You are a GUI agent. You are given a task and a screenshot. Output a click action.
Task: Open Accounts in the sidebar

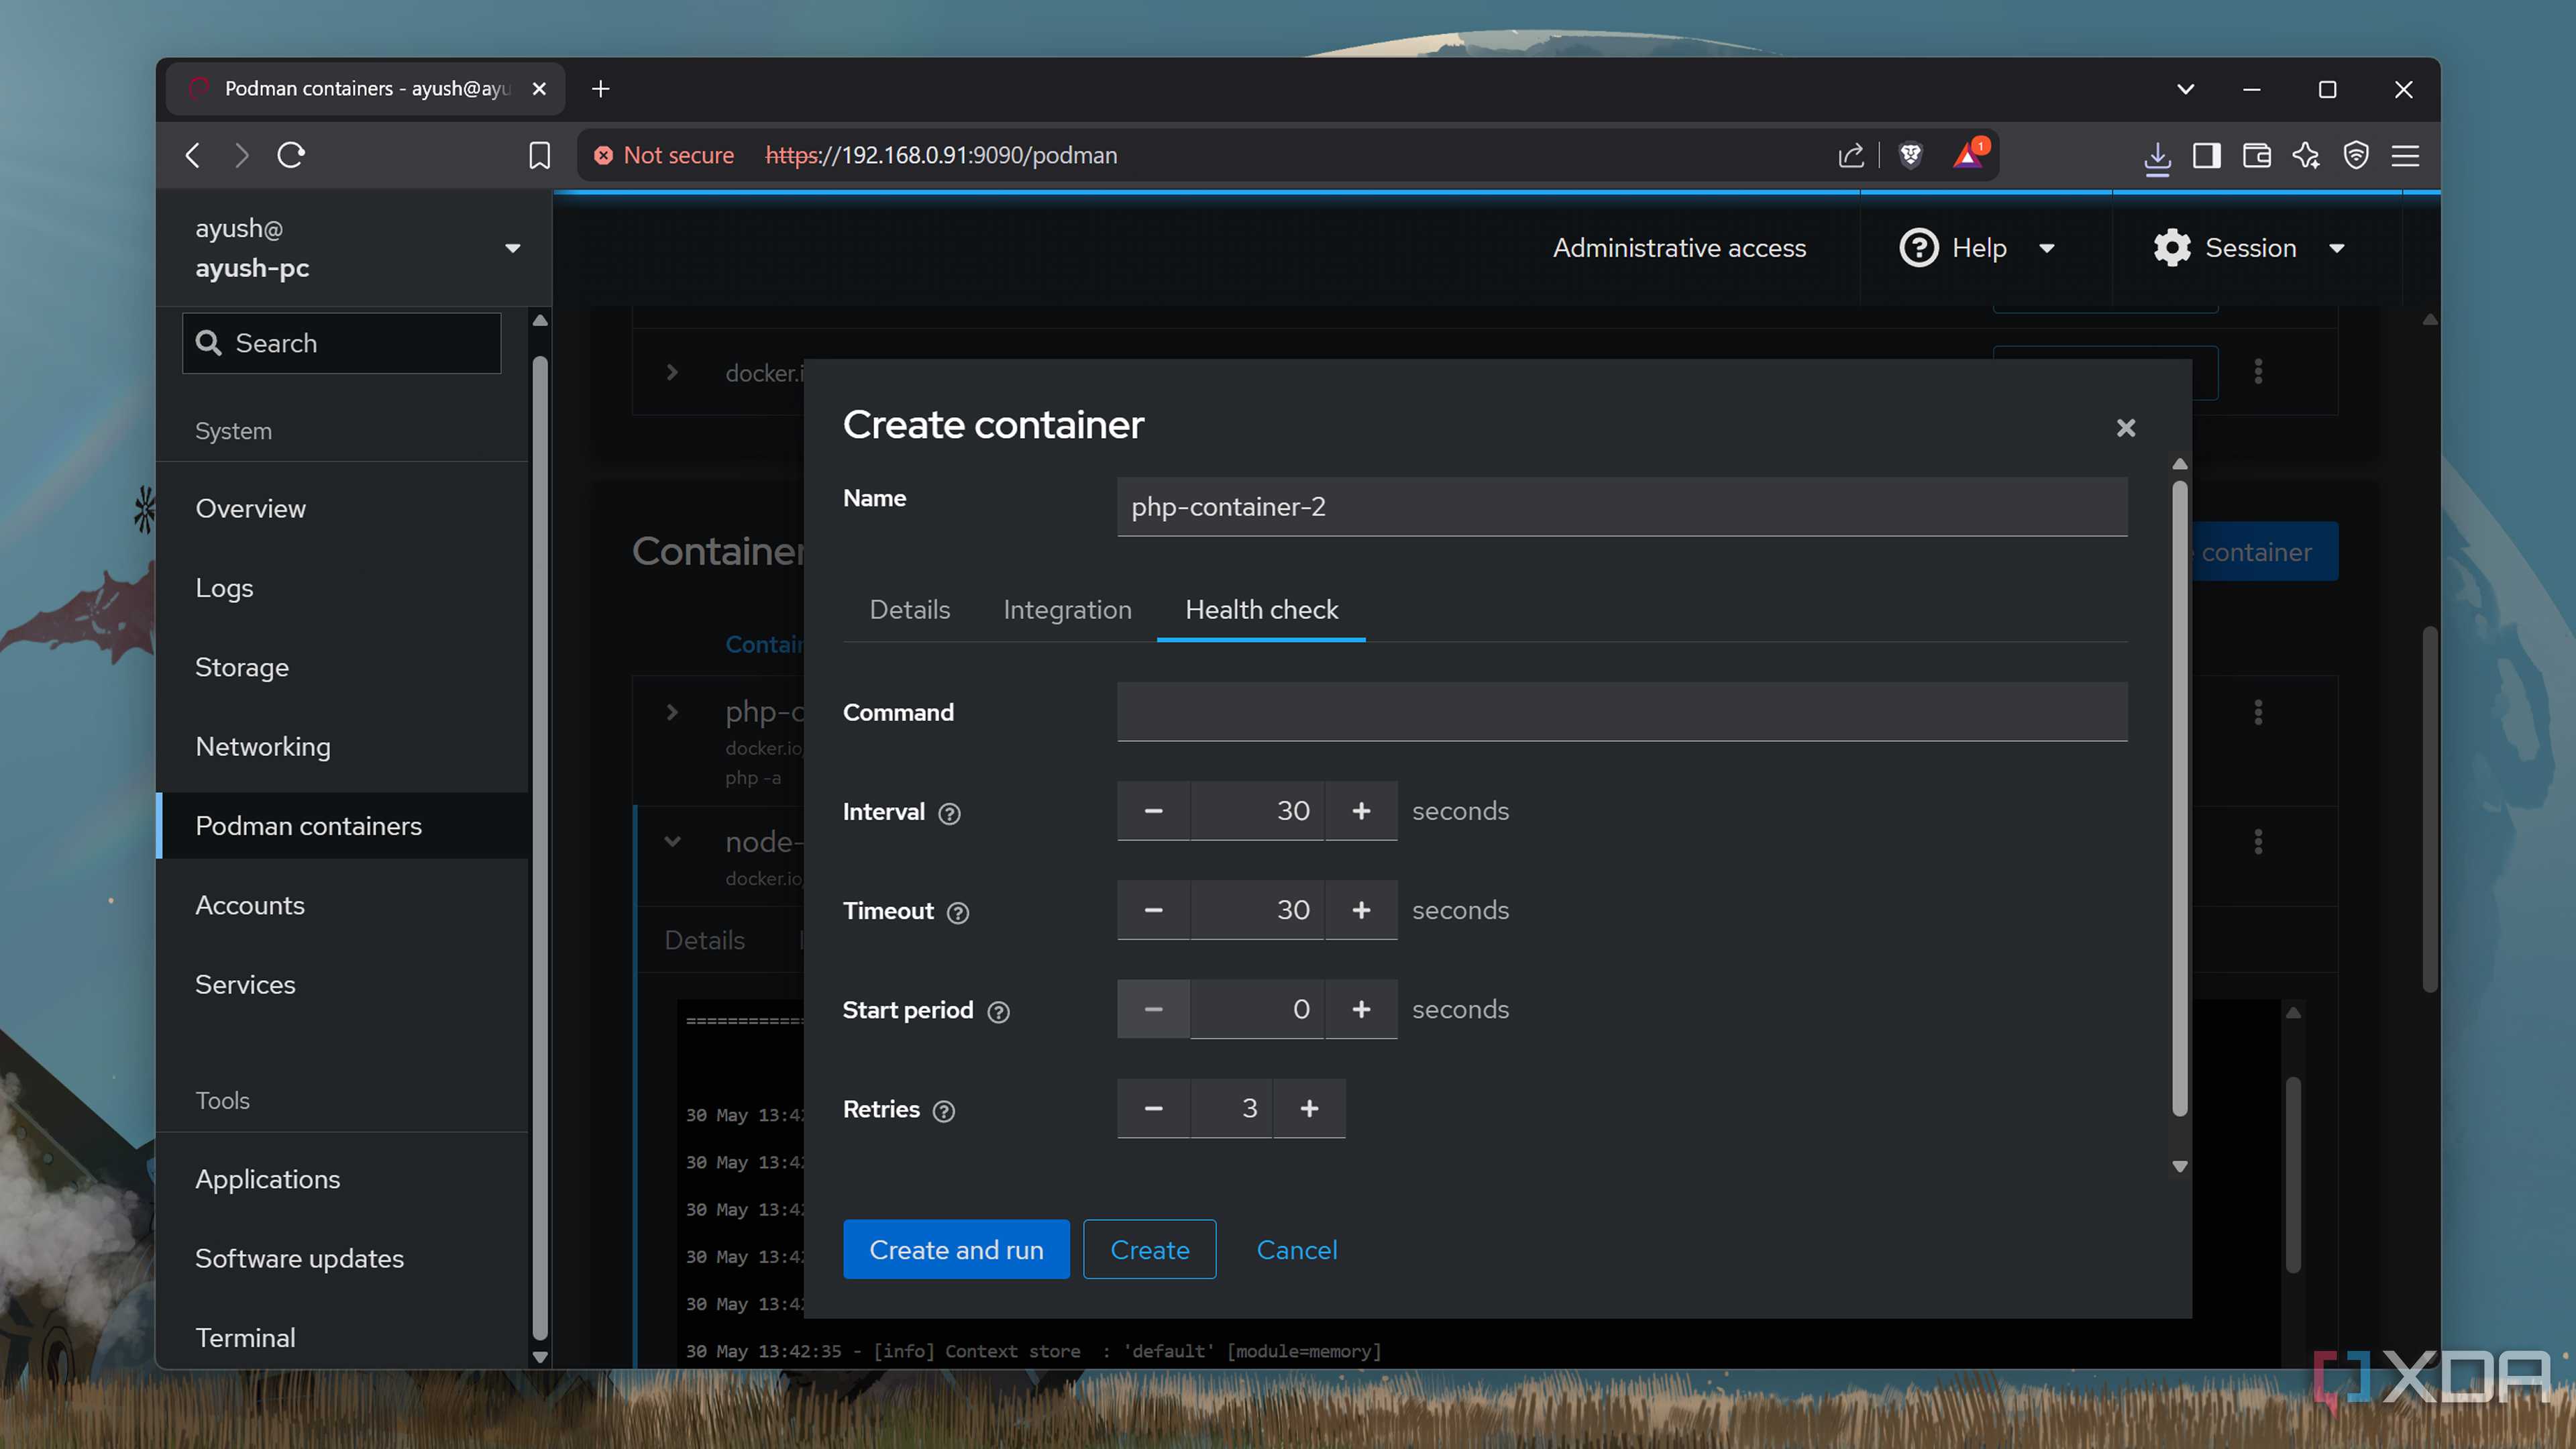click(x=343, y=905)
